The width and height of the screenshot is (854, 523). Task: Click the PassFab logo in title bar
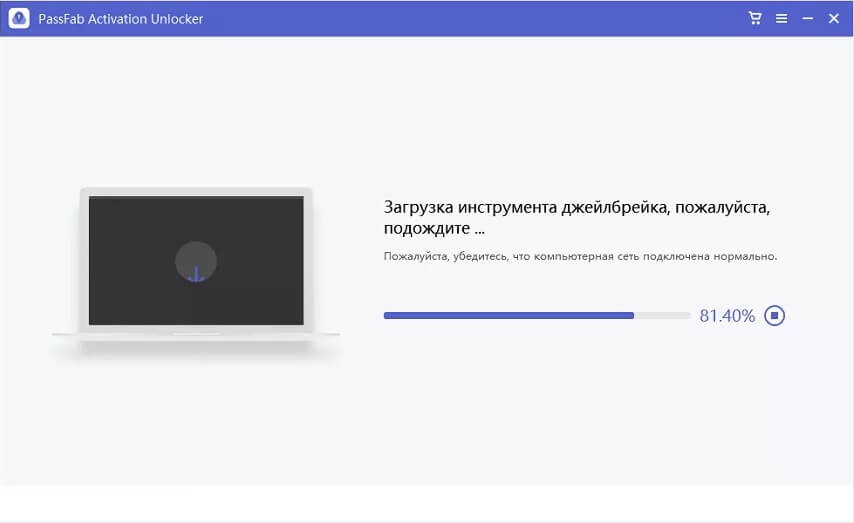coord(19,19)
